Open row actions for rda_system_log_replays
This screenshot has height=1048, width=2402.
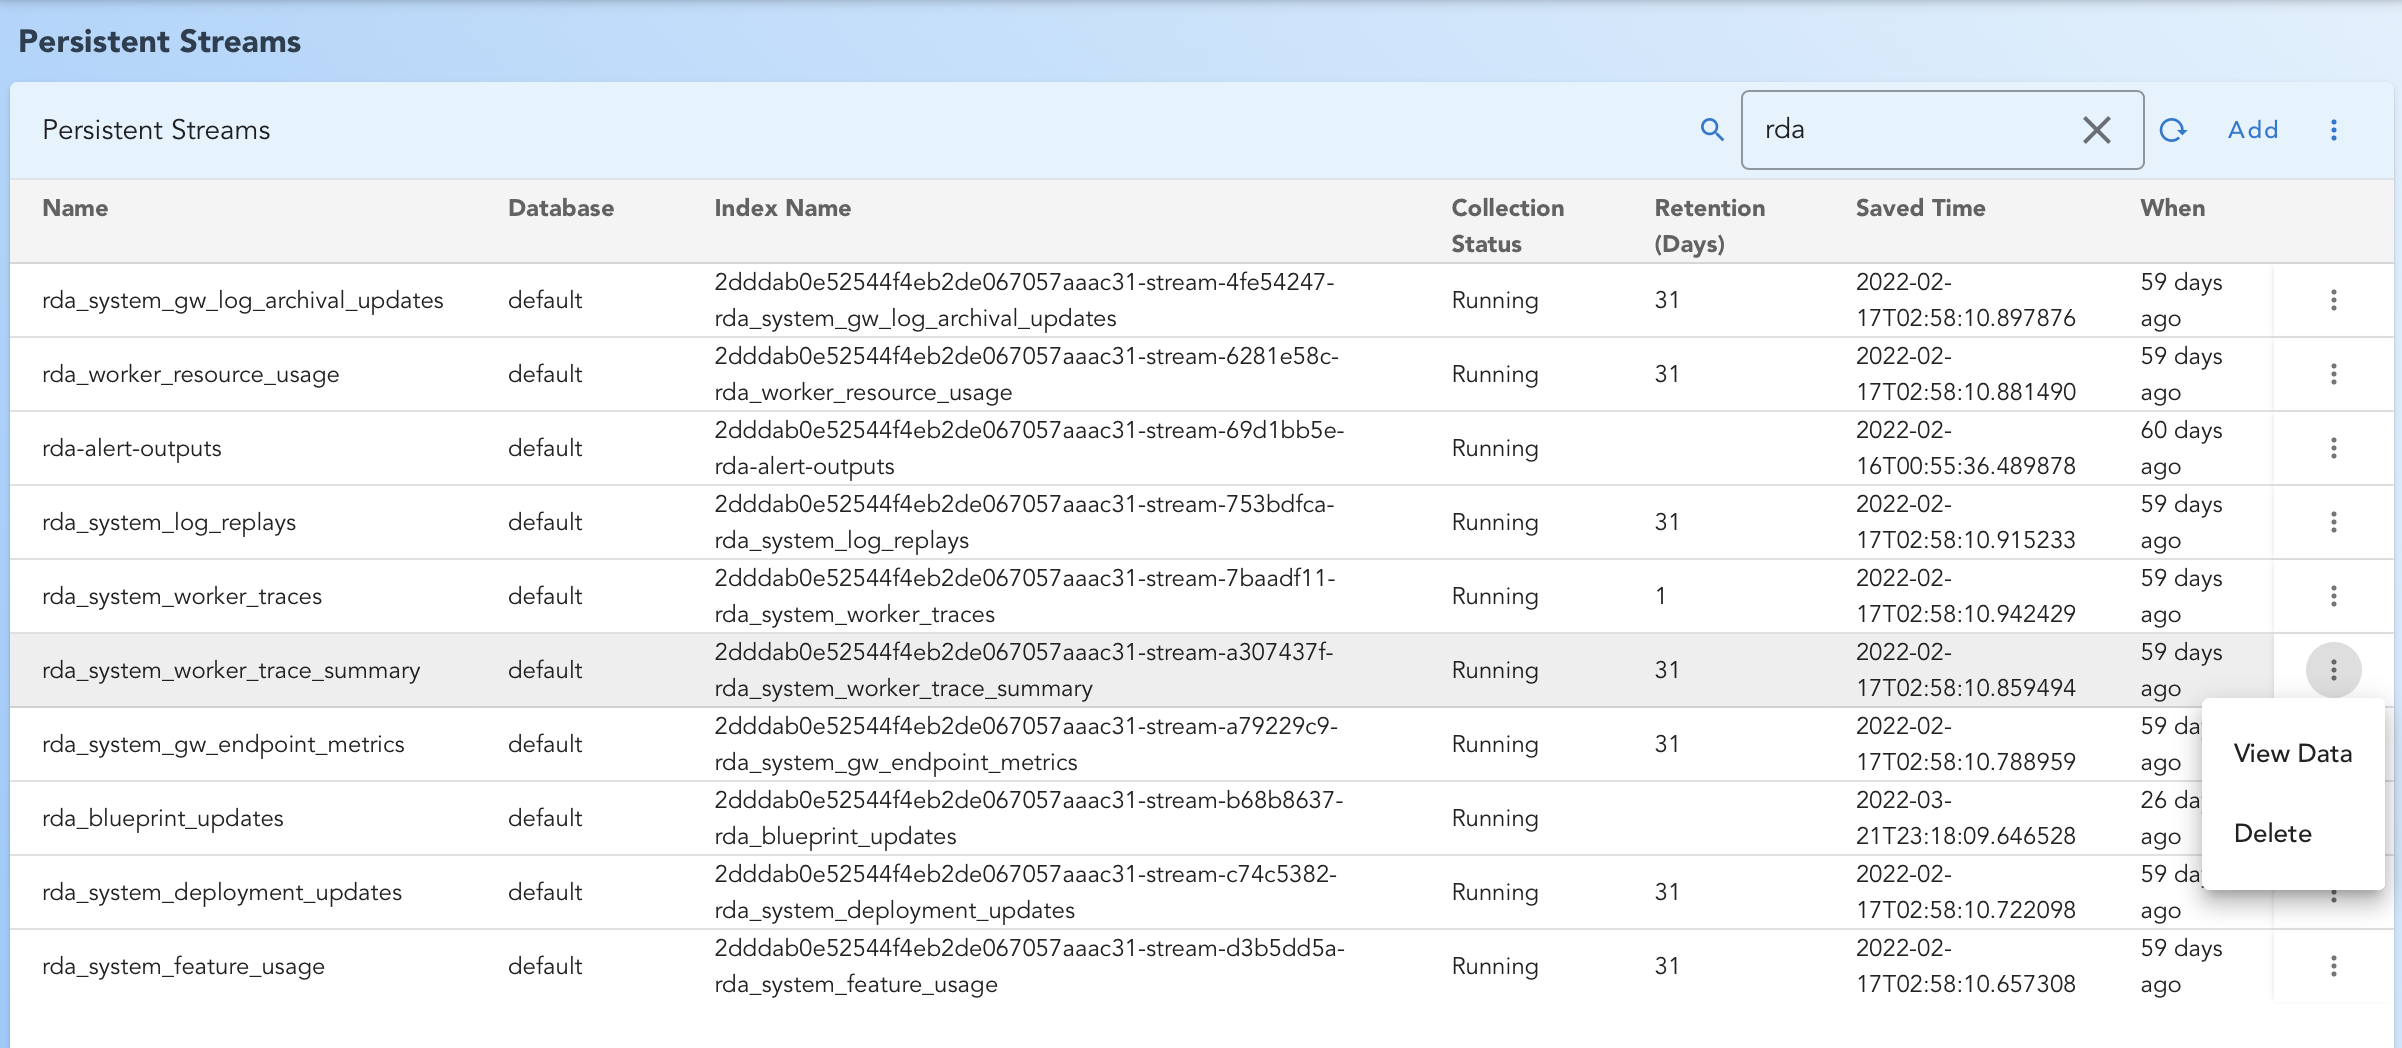point(2333,522)
